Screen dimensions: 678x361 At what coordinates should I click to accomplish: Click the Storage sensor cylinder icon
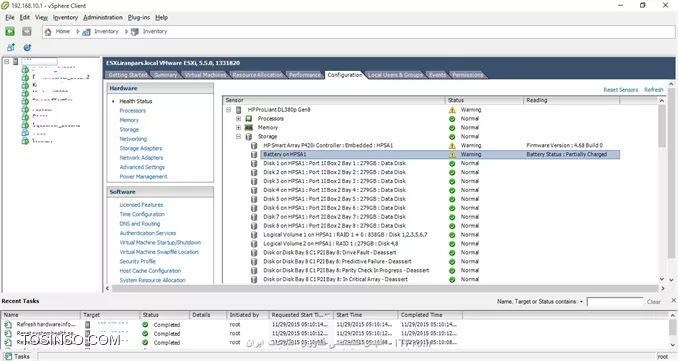tap(249, 137)
